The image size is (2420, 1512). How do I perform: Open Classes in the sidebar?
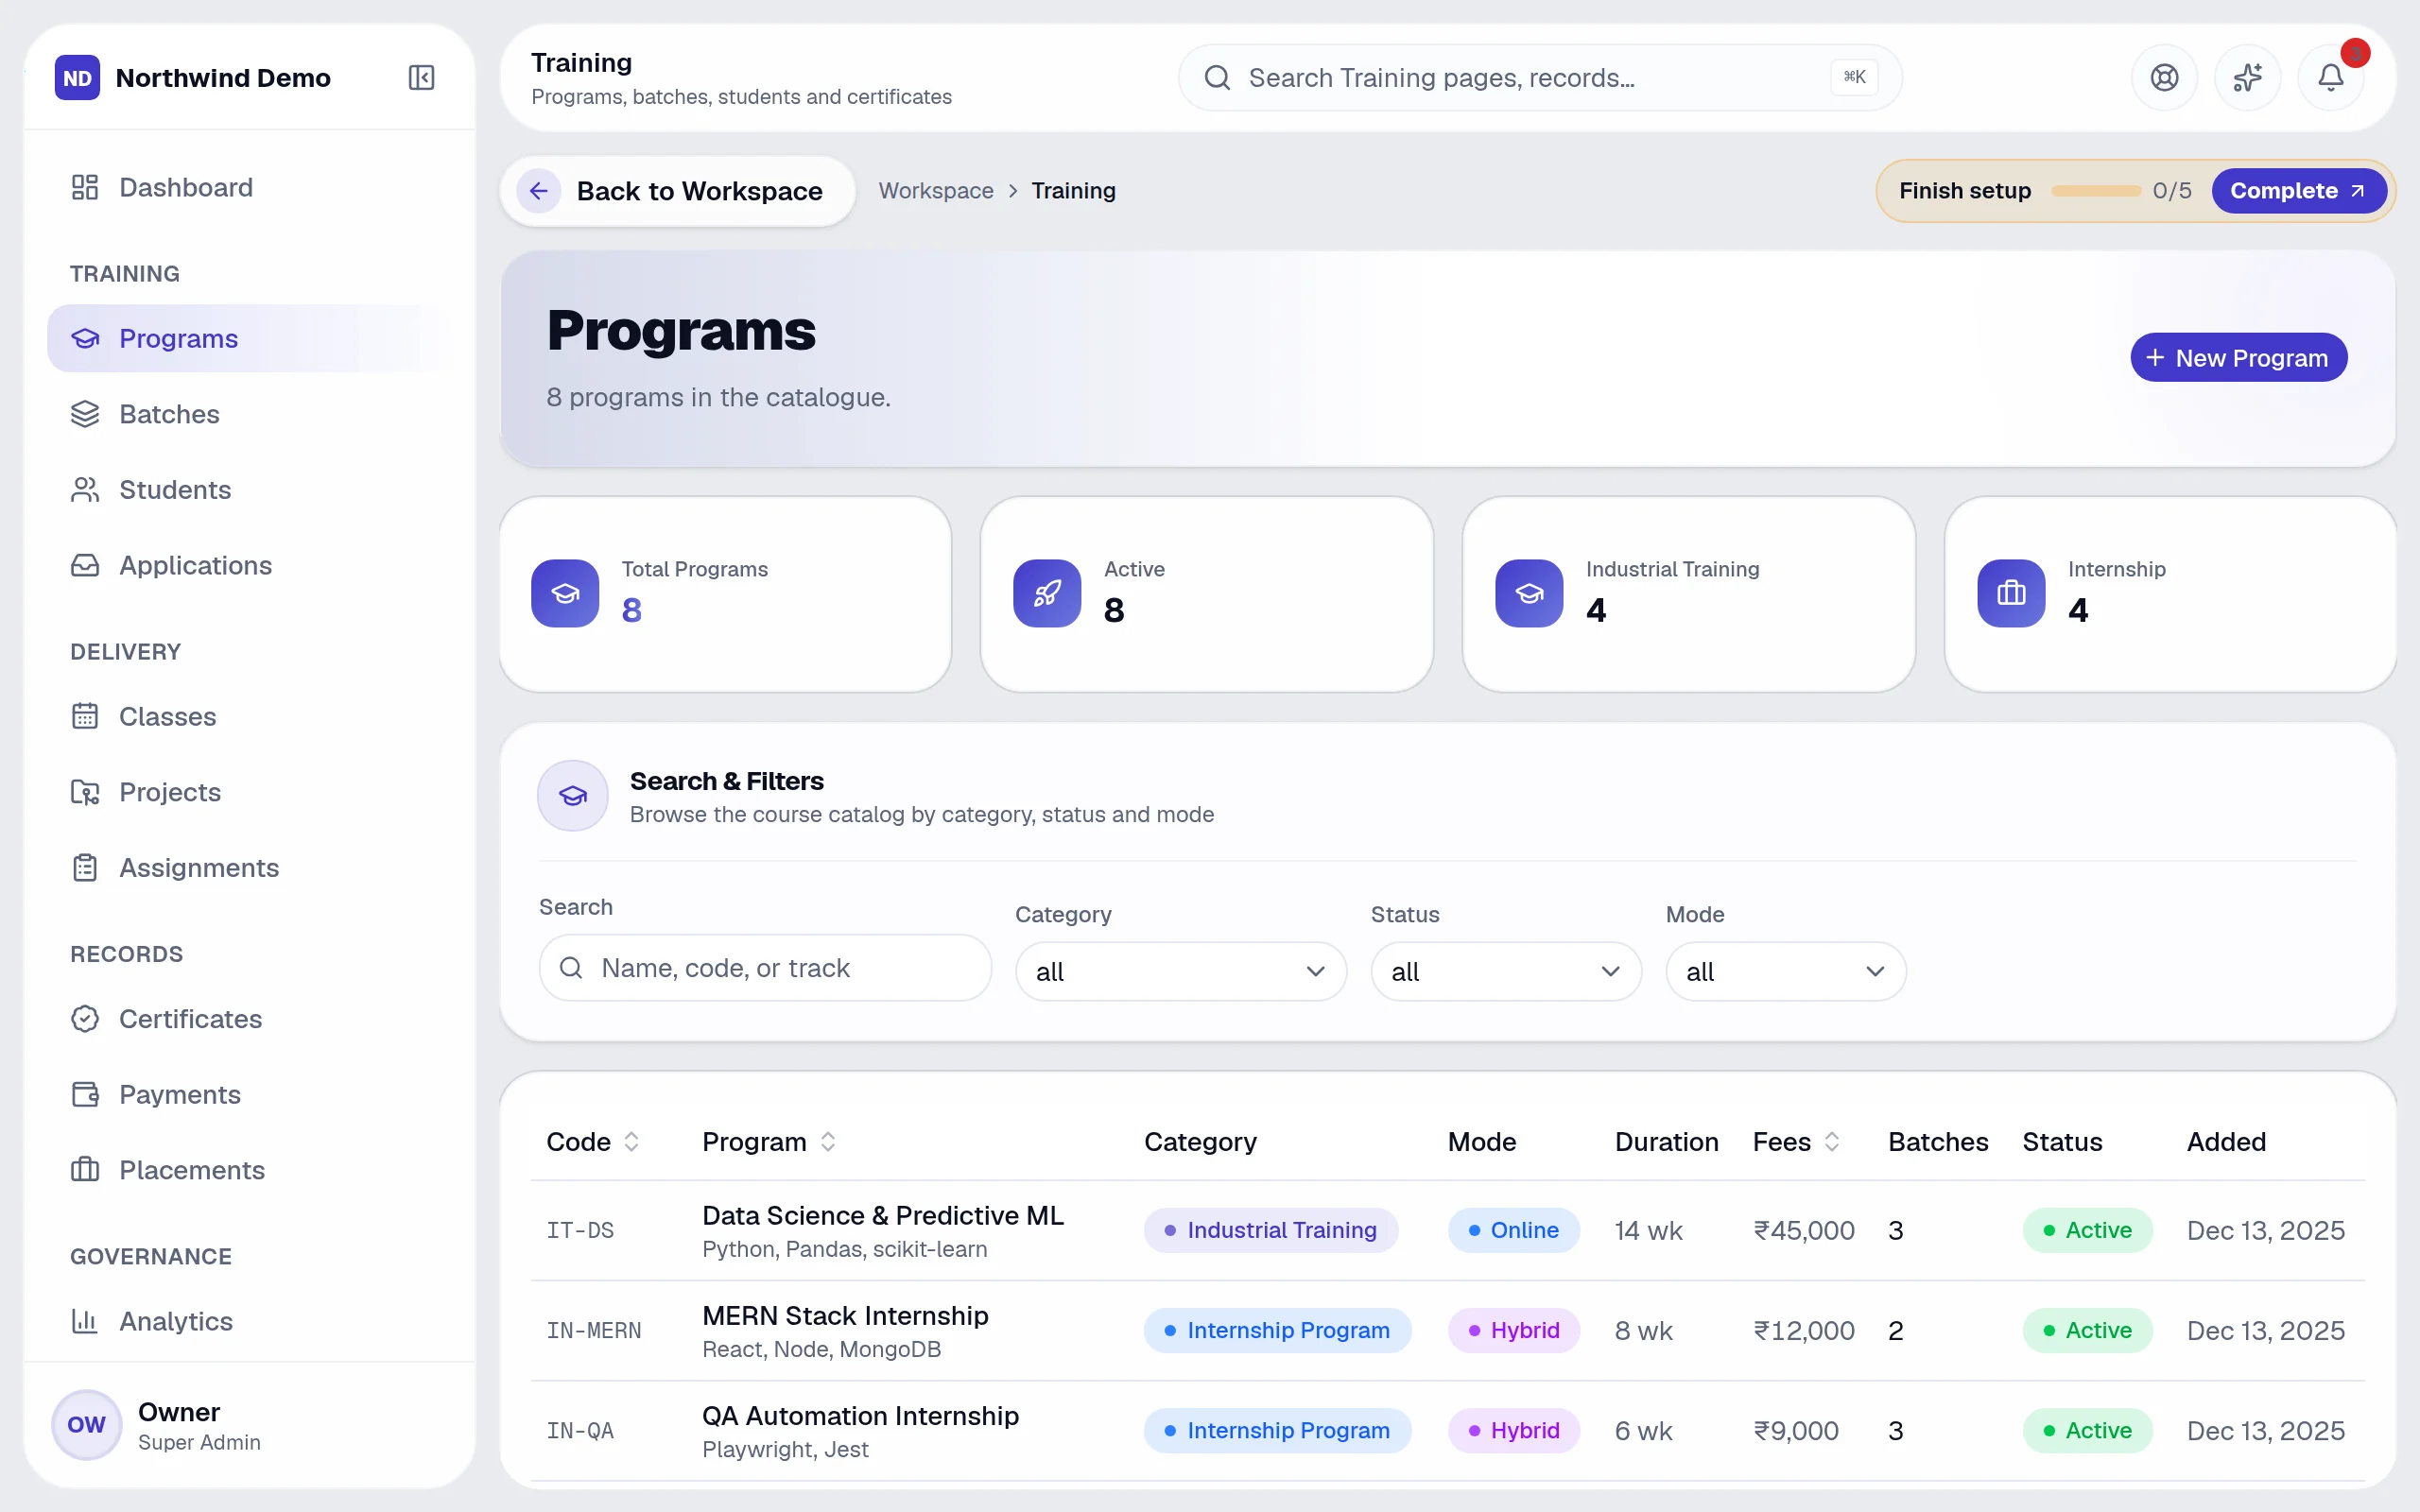248,716
